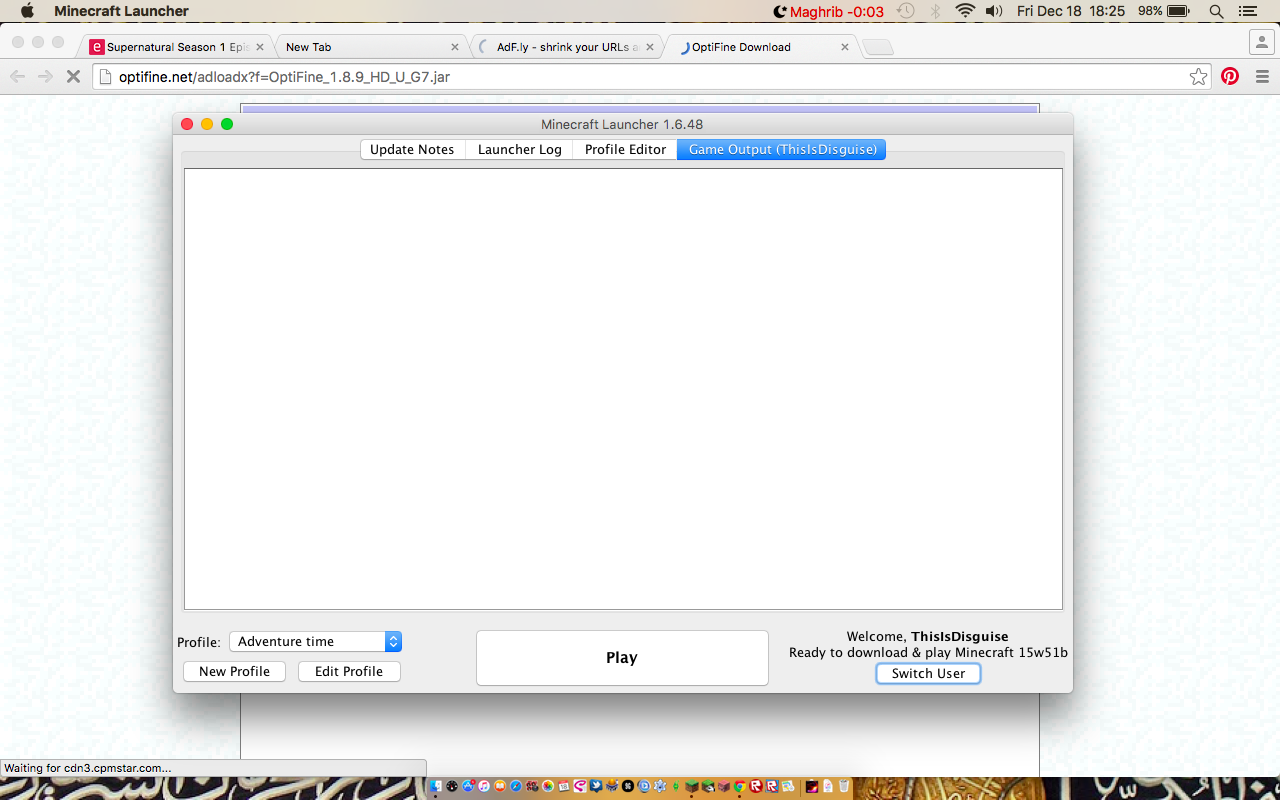1280x800 pixels.
Task: Switch to the AdF.ly browser tab
Action: click(566, 47)
